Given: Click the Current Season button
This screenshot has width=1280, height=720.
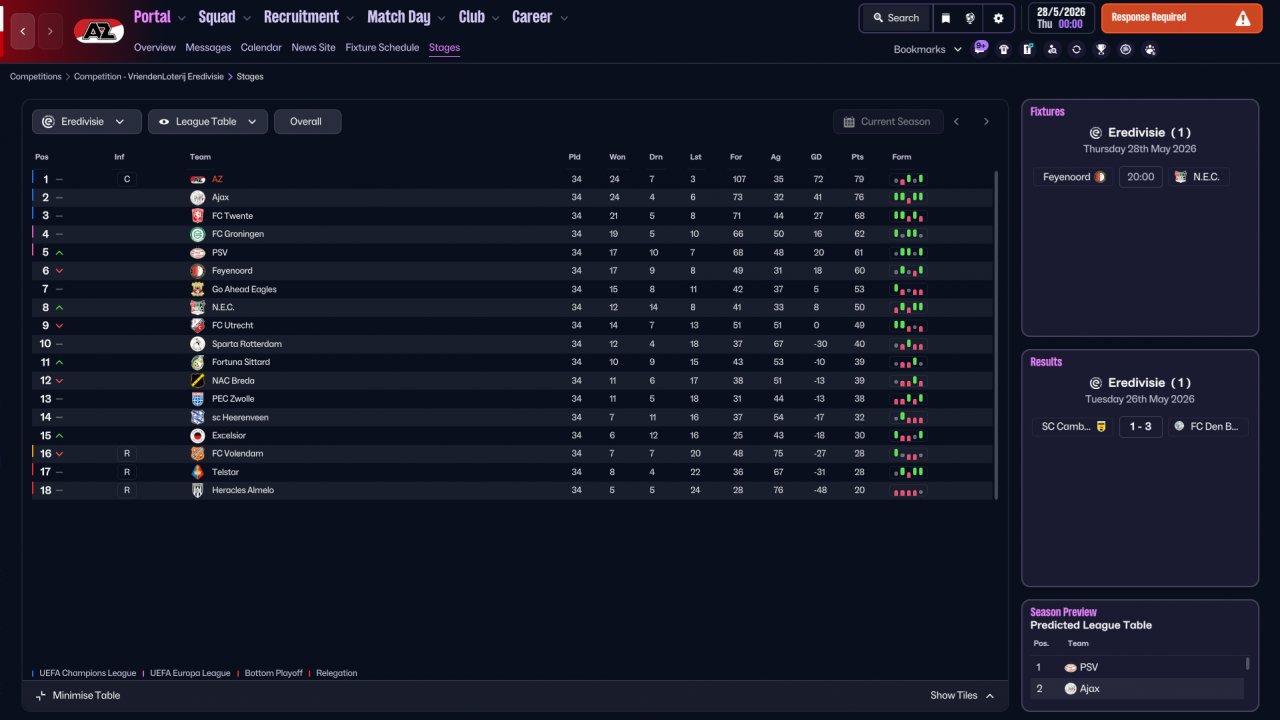Looking at the screenshot, I should 888,122.
